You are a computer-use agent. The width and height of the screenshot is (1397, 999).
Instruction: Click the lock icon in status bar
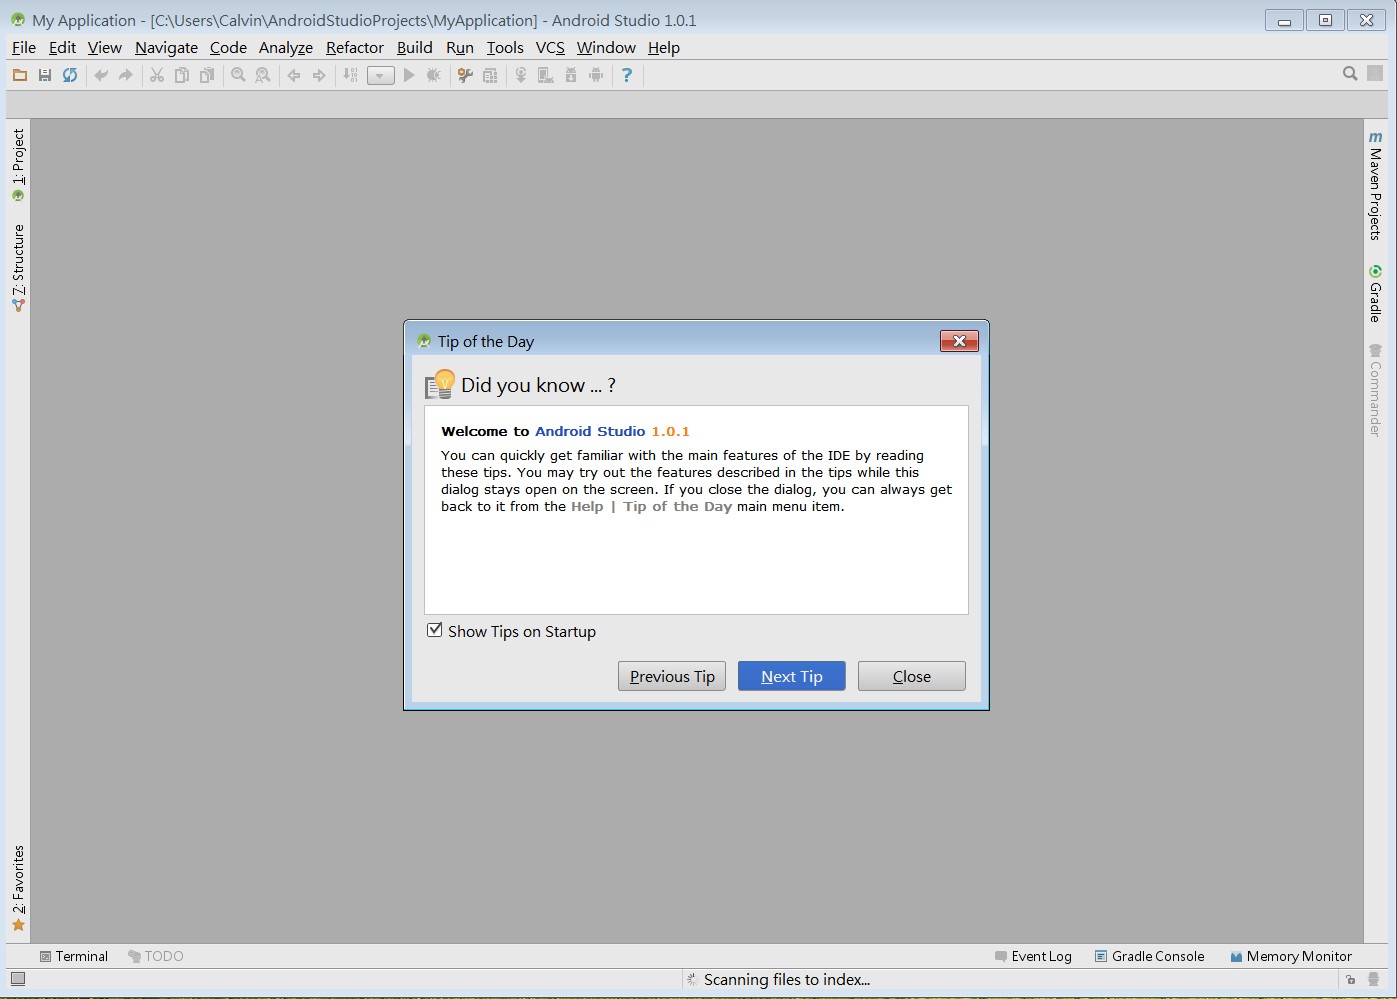pos(1350,980)
